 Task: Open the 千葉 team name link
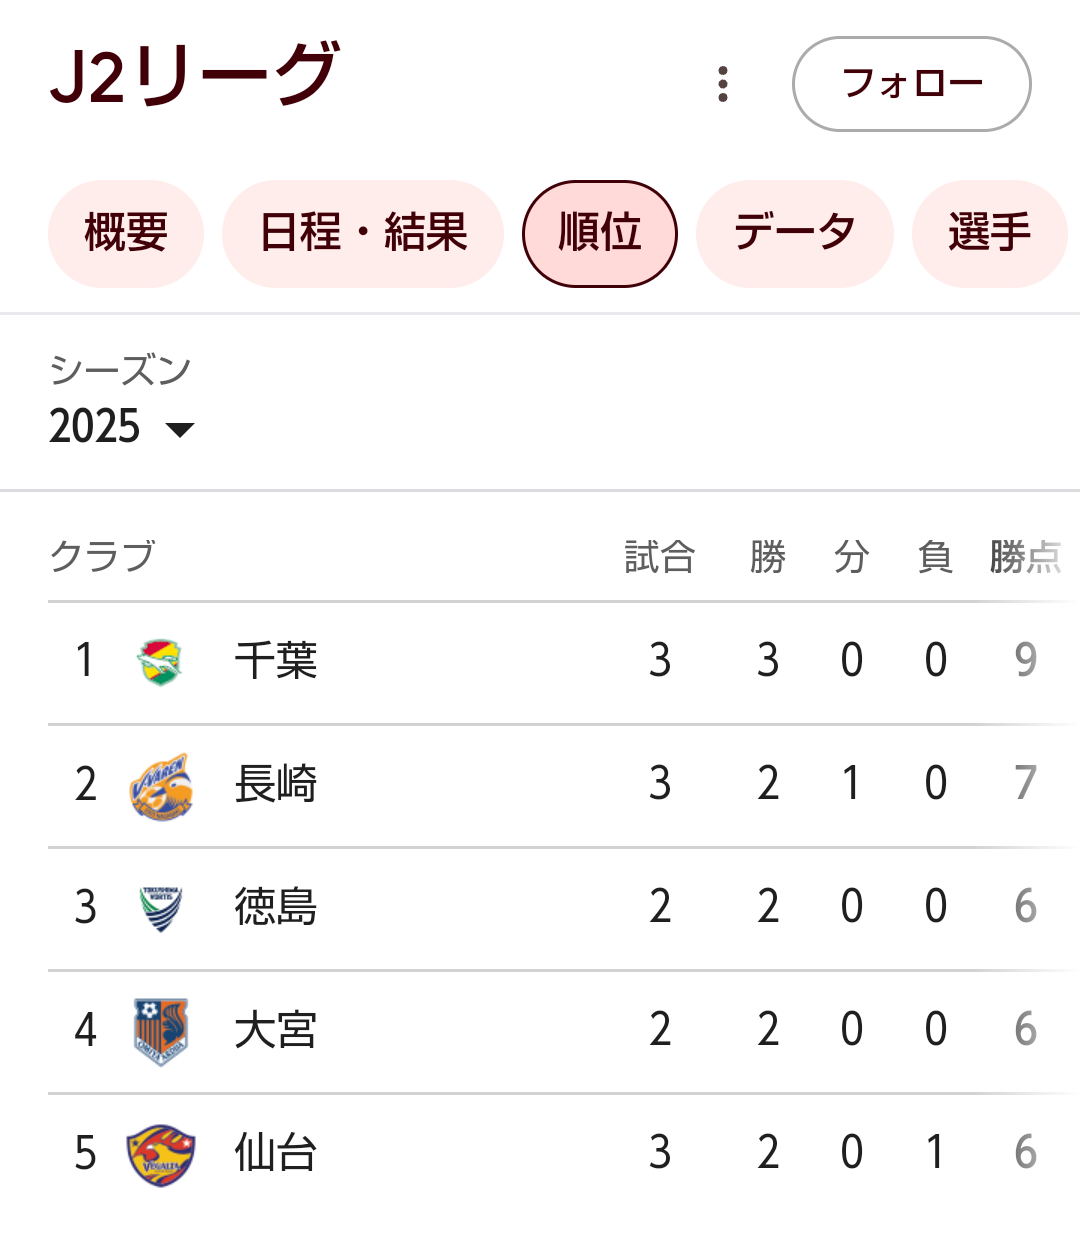[x=276, y=661]
